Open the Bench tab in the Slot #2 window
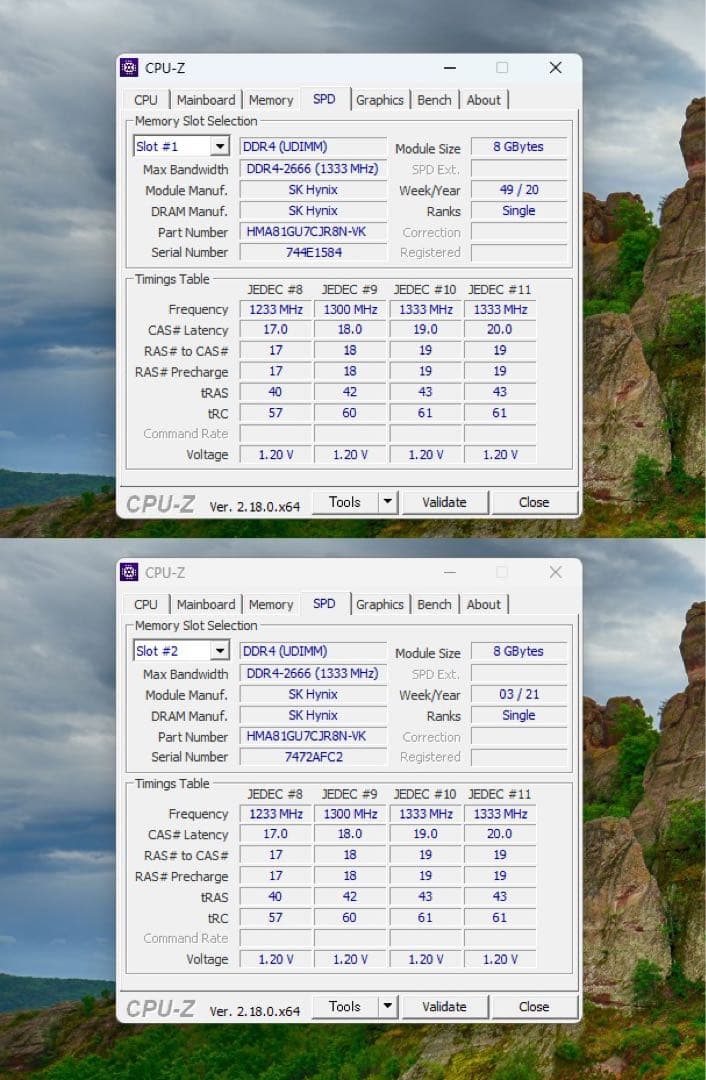 click(x=434, y=604)
